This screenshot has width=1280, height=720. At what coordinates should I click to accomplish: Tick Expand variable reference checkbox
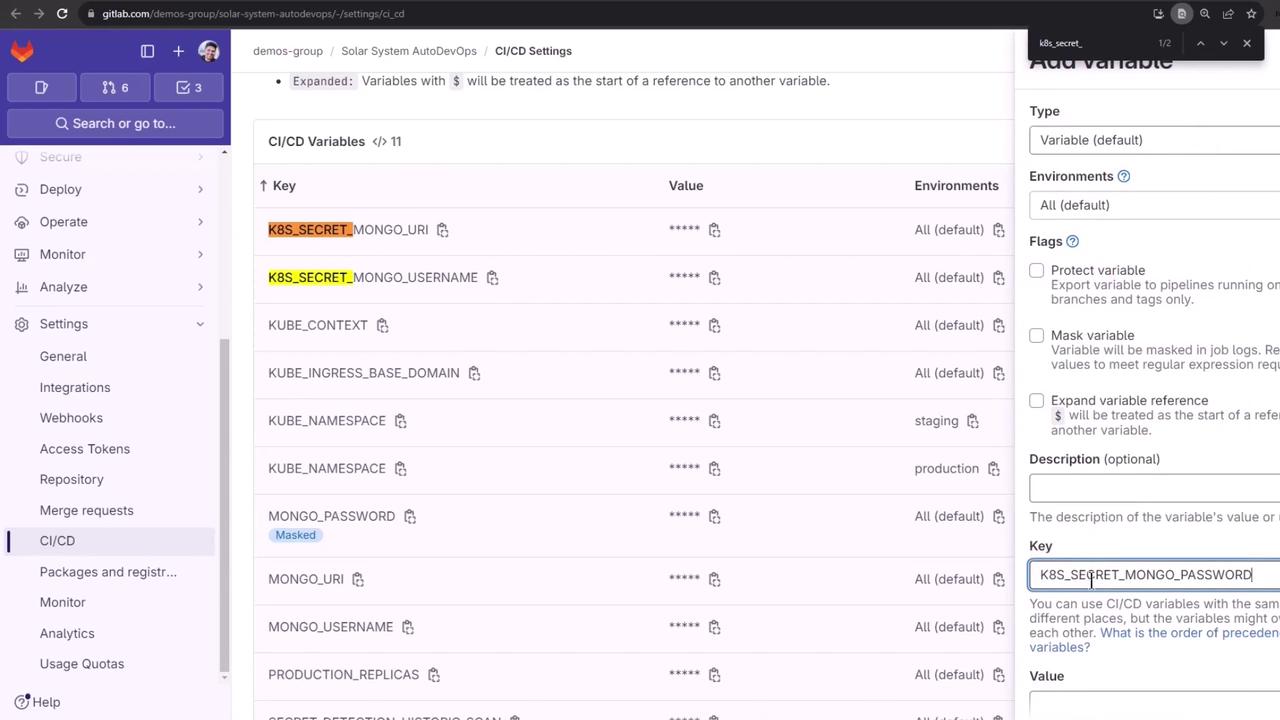1037,401
